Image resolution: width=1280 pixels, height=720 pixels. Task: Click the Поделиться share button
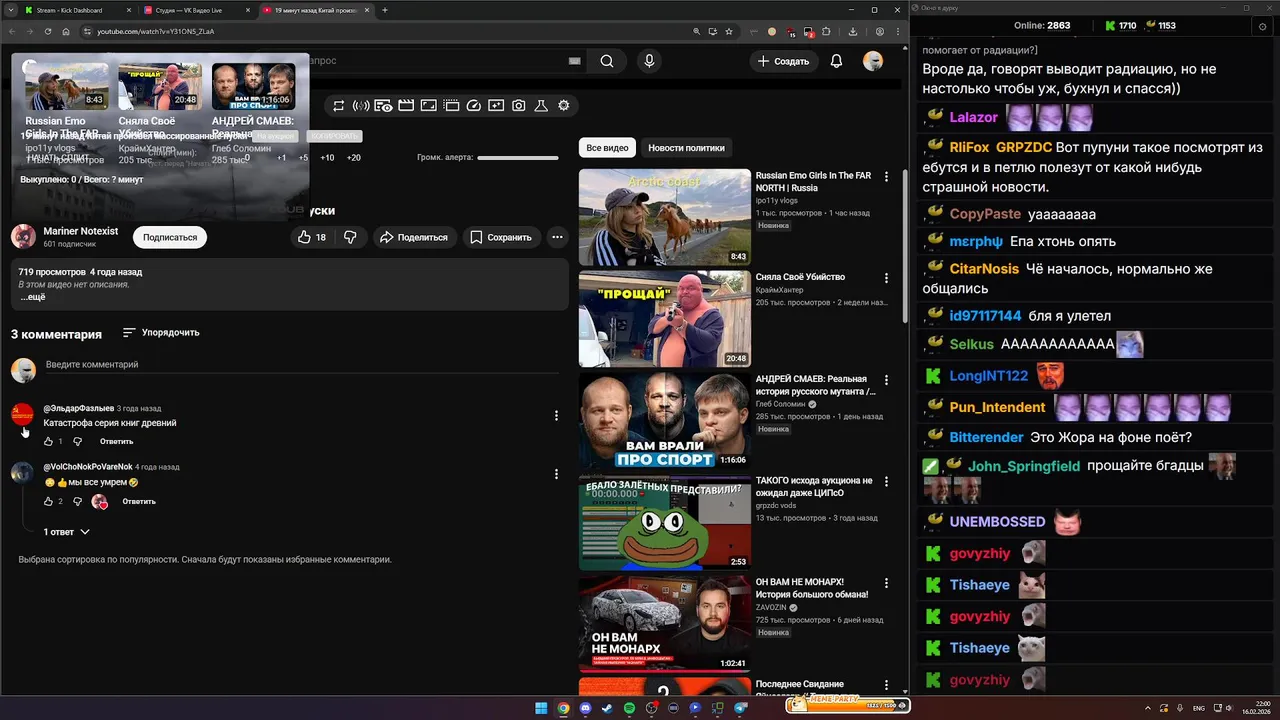[414, 237]
